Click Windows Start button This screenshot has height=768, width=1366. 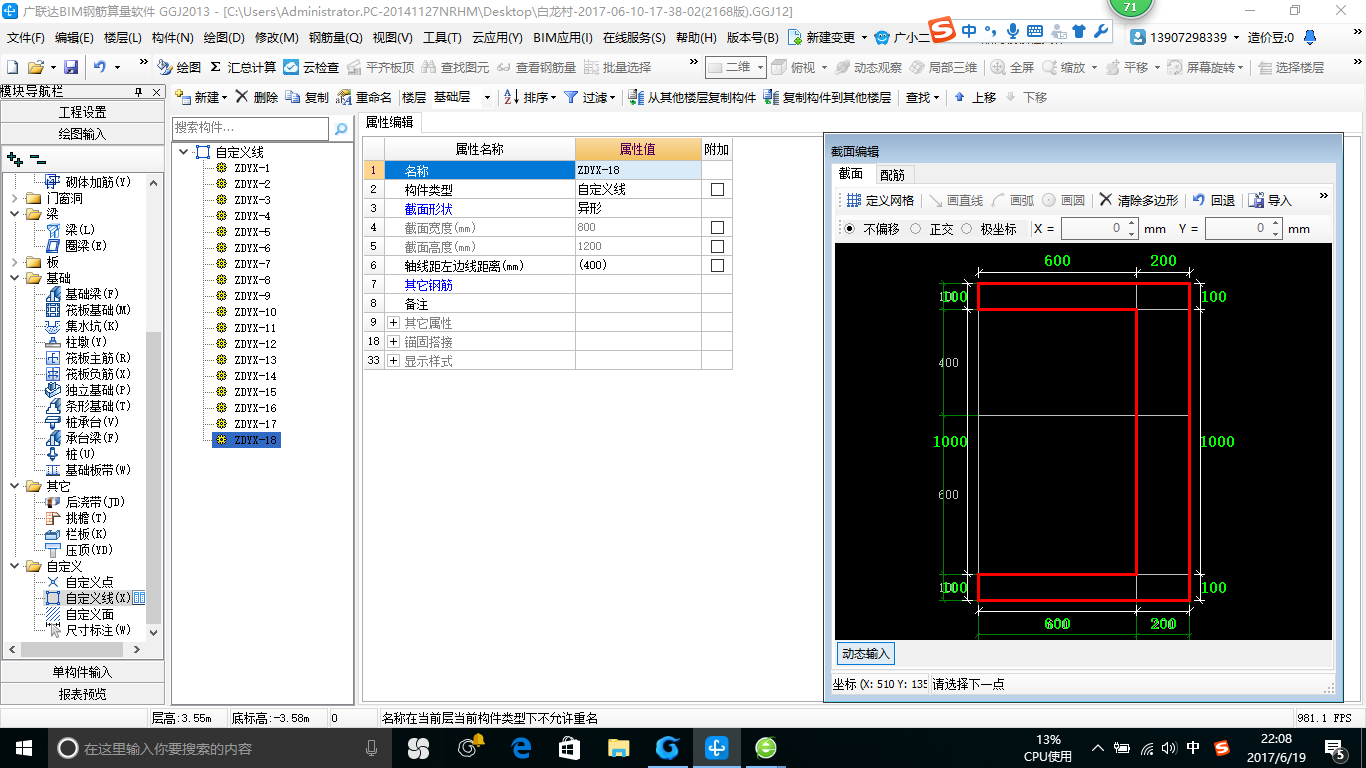(x=23, y=747)
